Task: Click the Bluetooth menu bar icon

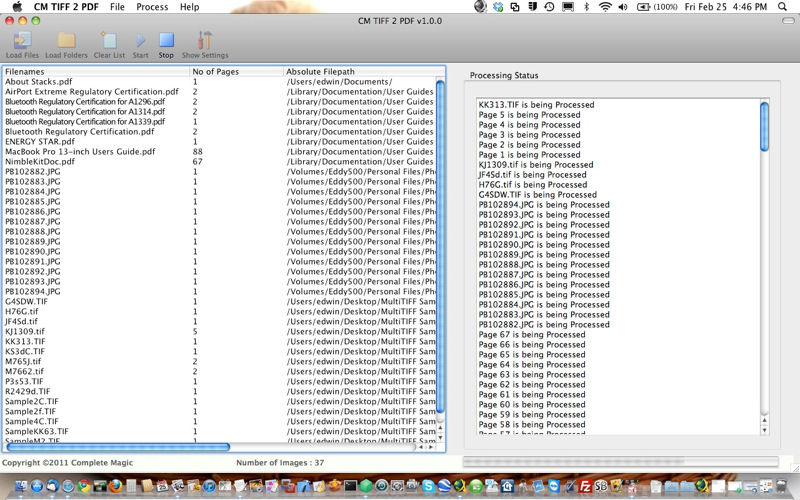Action: [x=586, y=7]
